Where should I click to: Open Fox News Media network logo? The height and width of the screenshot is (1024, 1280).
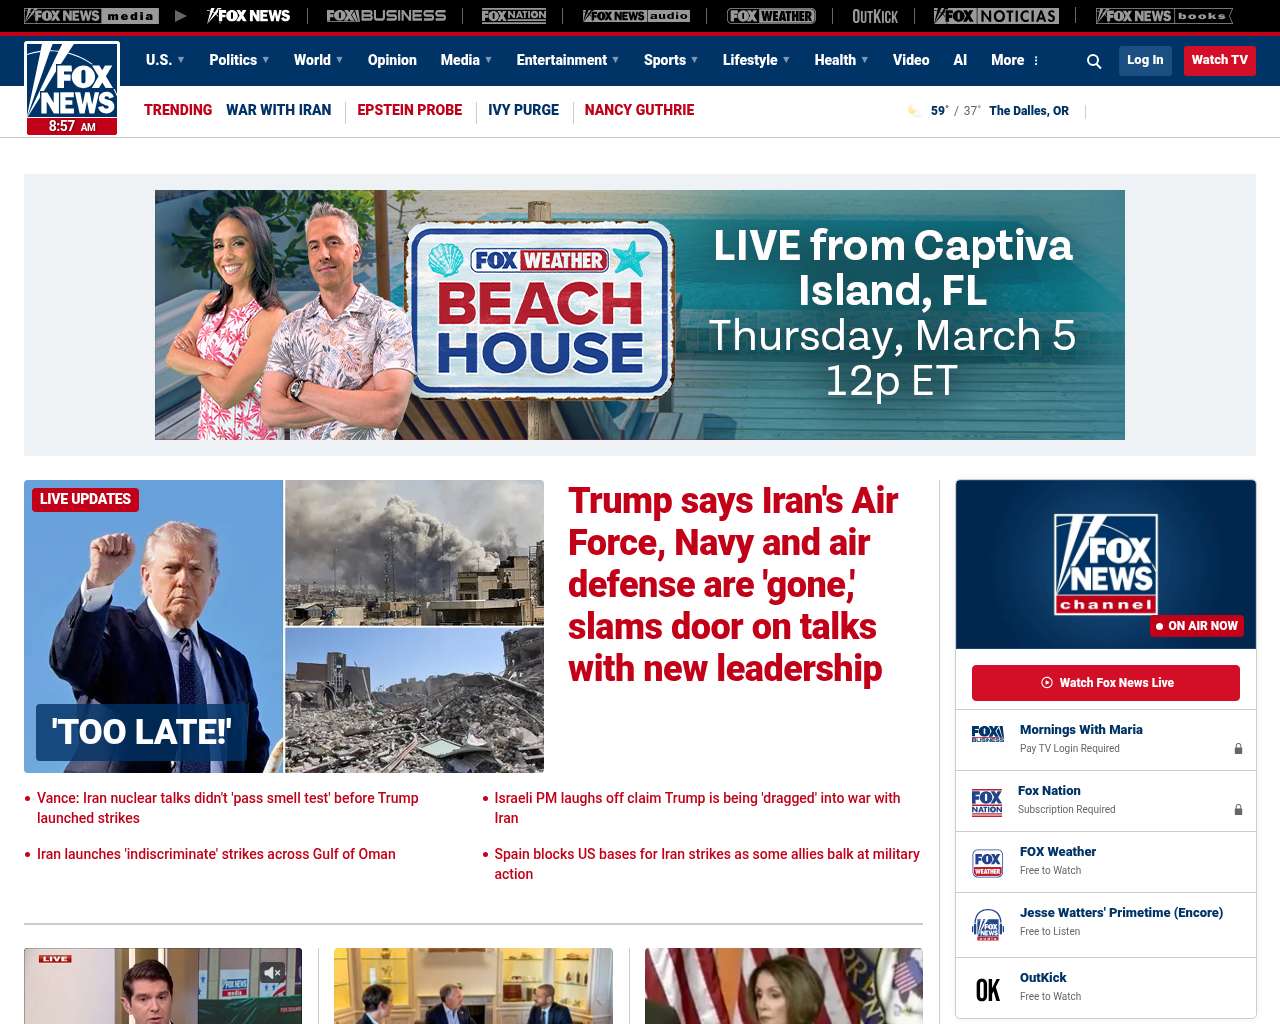click(x=91, y=16)
